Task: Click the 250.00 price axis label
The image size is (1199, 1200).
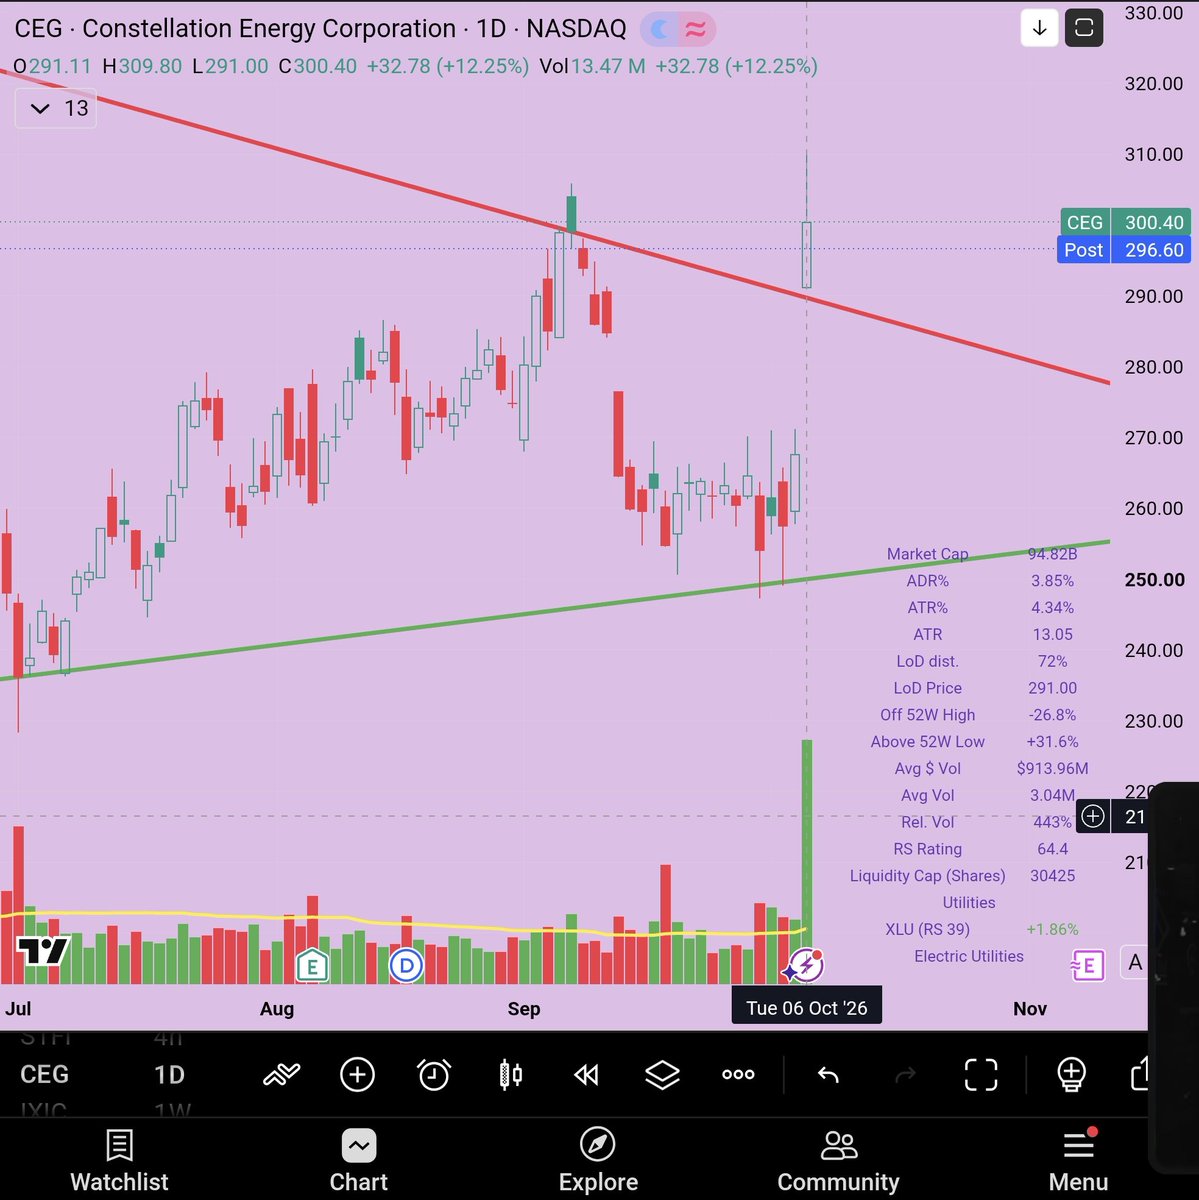Action: coord(1154,580)
